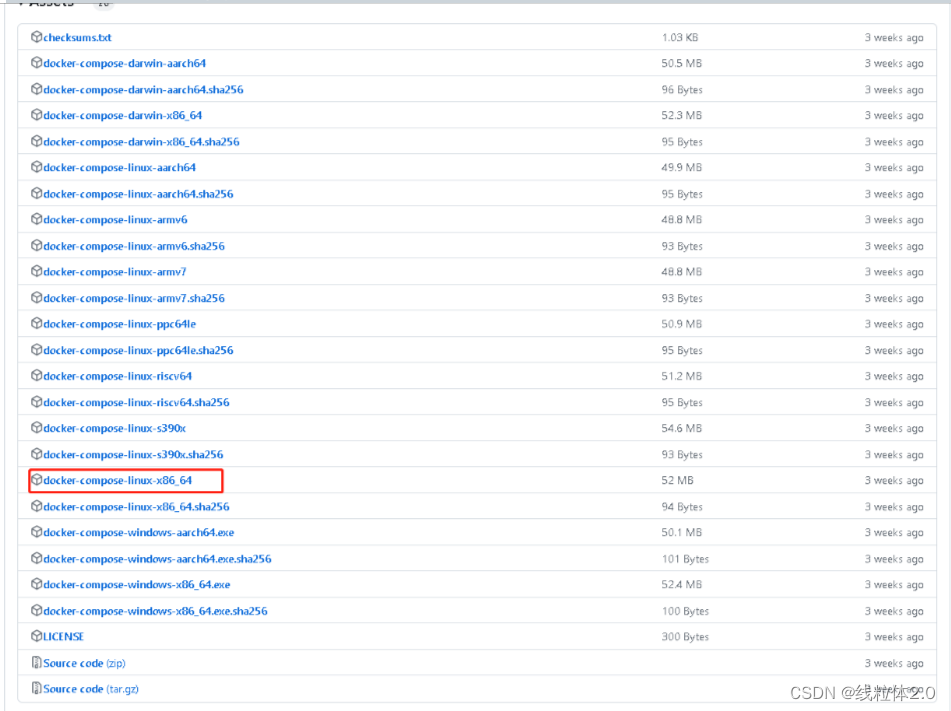Click package icon beside docker-compose-windows-aarch64.exe.sha256
The width and height of the screenshot is (951, 711).
36,559
